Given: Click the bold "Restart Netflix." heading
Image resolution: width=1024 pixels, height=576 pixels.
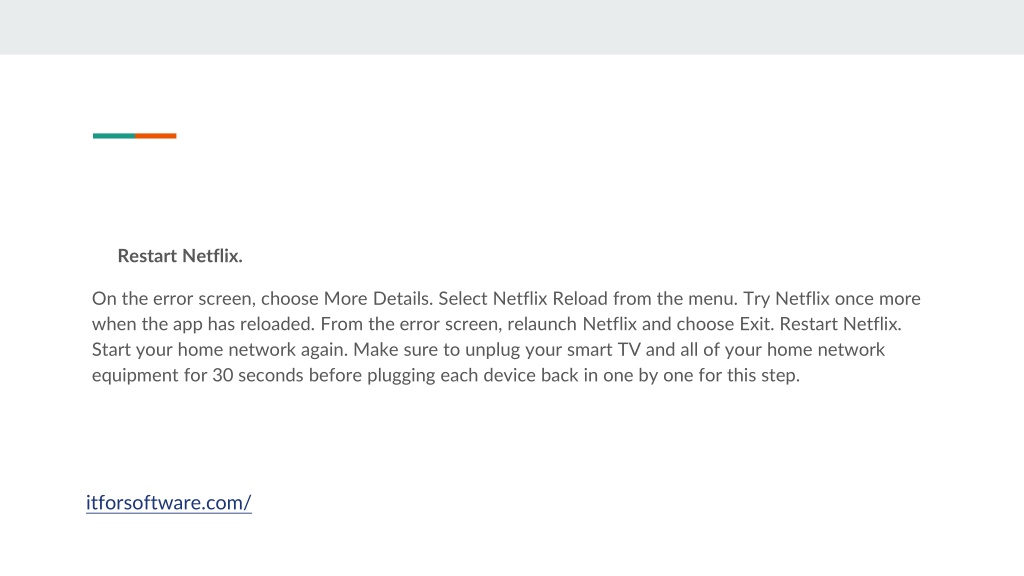Looking at the screenshot, I should point(180,256).
